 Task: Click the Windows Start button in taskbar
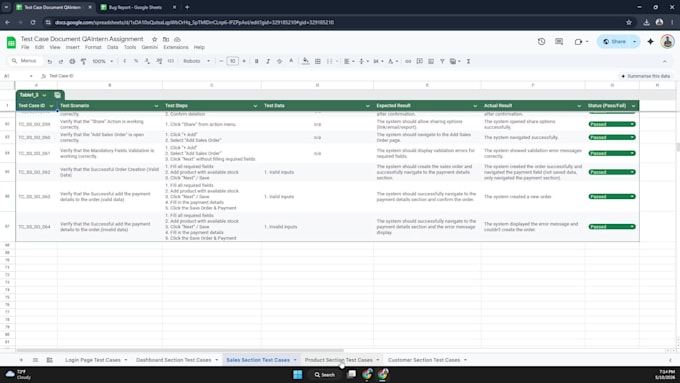298,375
